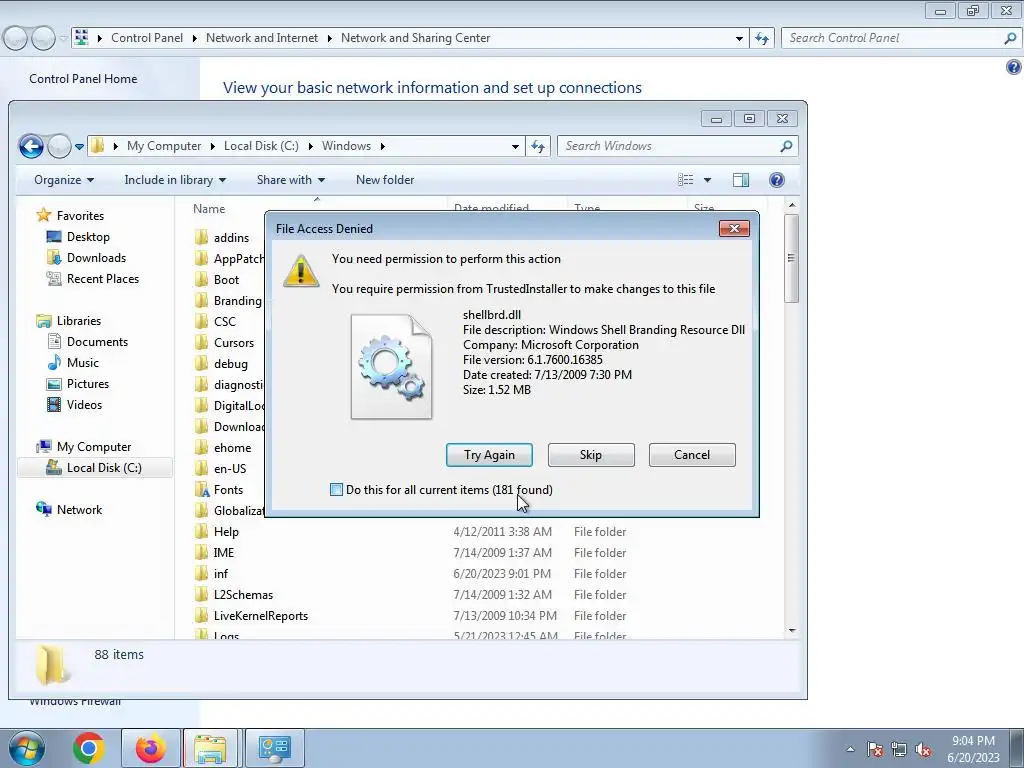This screenshot has height=768, width=1024.
Task: Click 'Network and Internet' breadcrumb in Control Panel
Action: pos(262,38)
